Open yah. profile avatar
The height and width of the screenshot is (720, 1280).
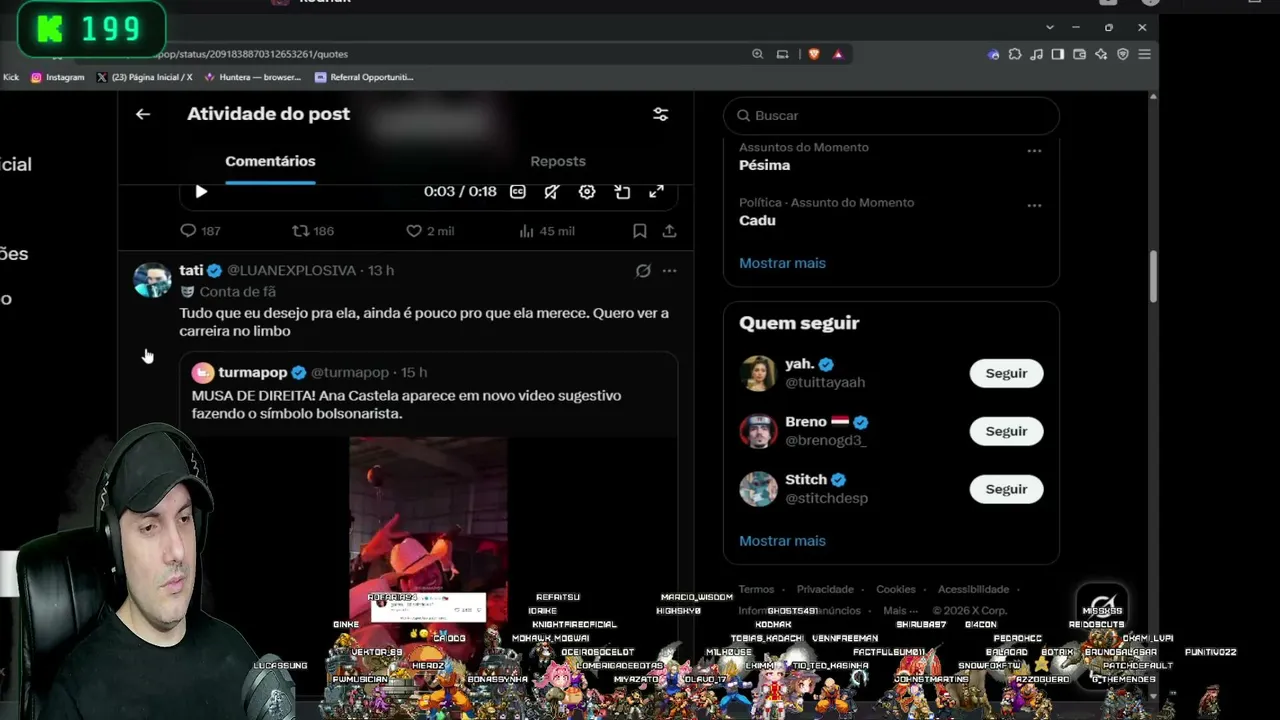758,373
